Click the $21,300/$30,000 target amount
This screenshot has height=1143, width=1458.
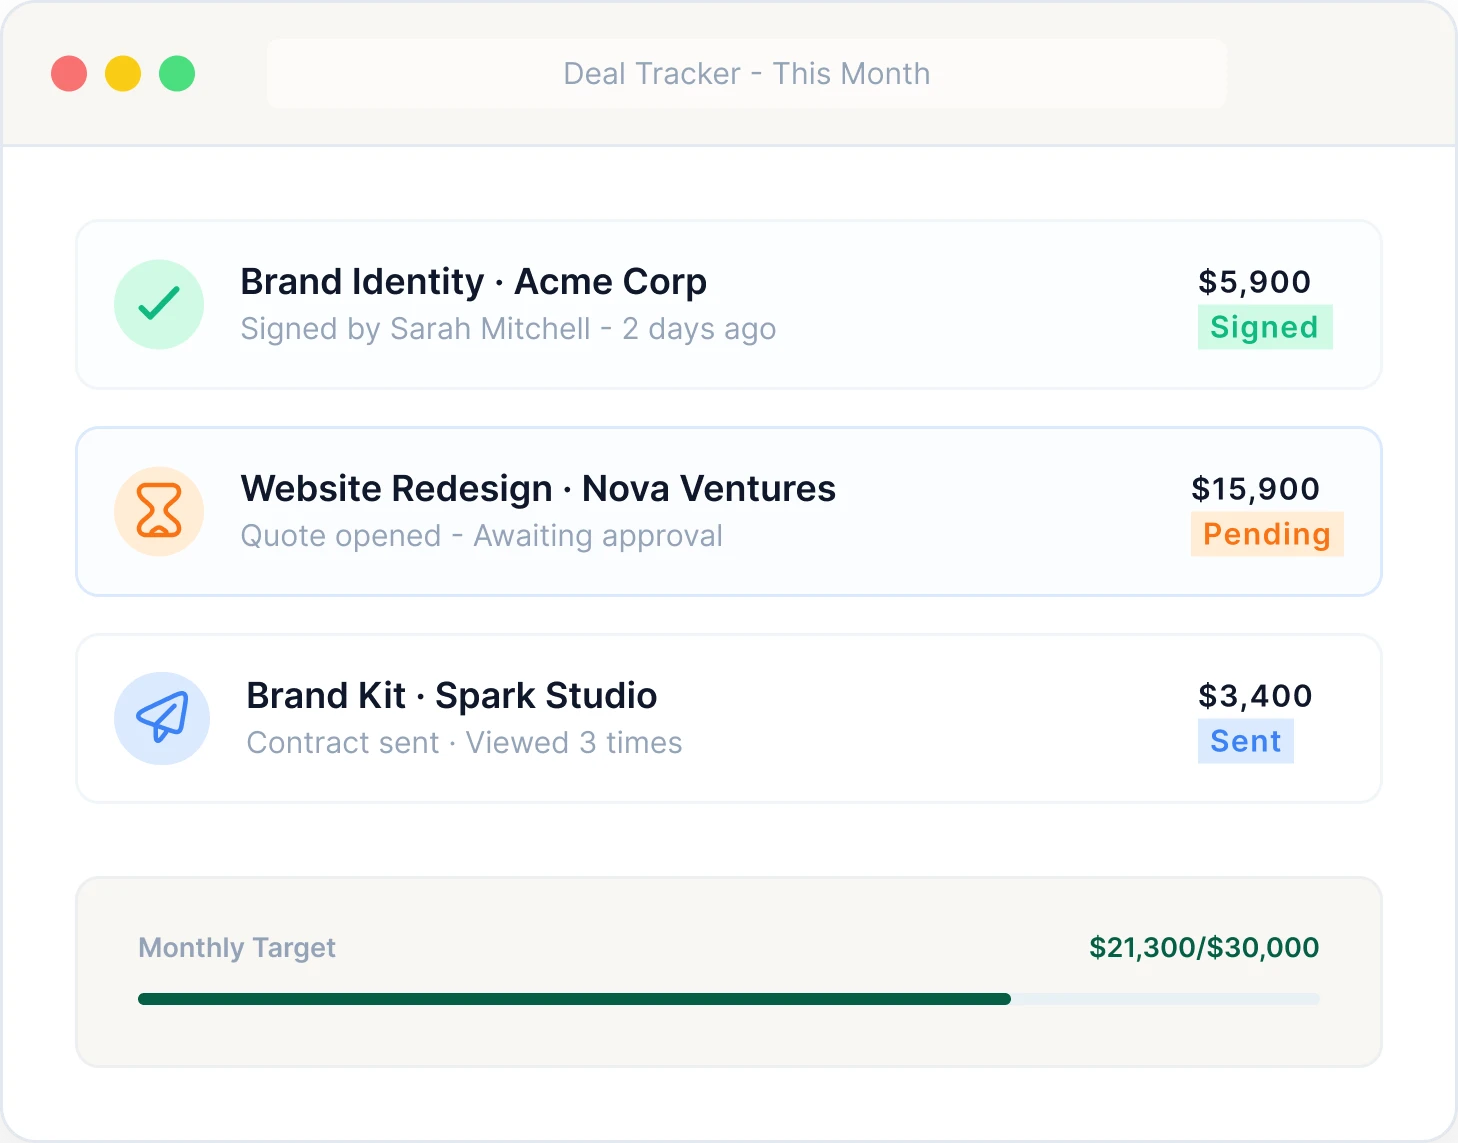(x=1204, y=947)
